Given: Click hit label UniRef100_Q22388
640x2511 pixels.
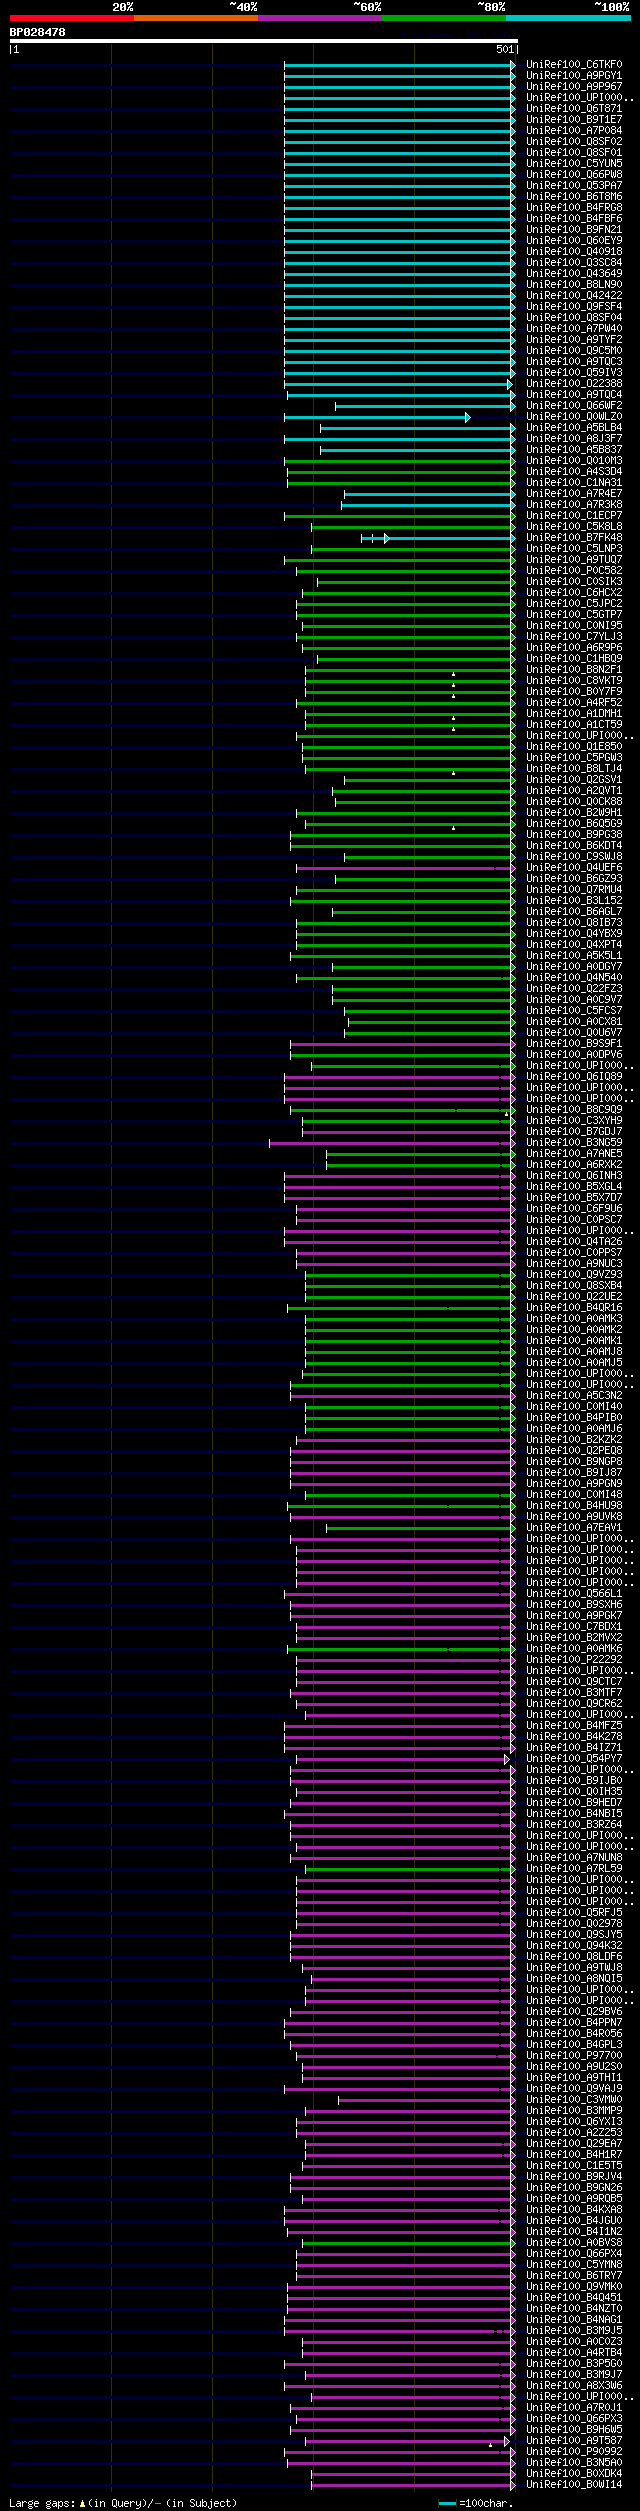Looking at the screenshot, I should [x=574, y=383].
